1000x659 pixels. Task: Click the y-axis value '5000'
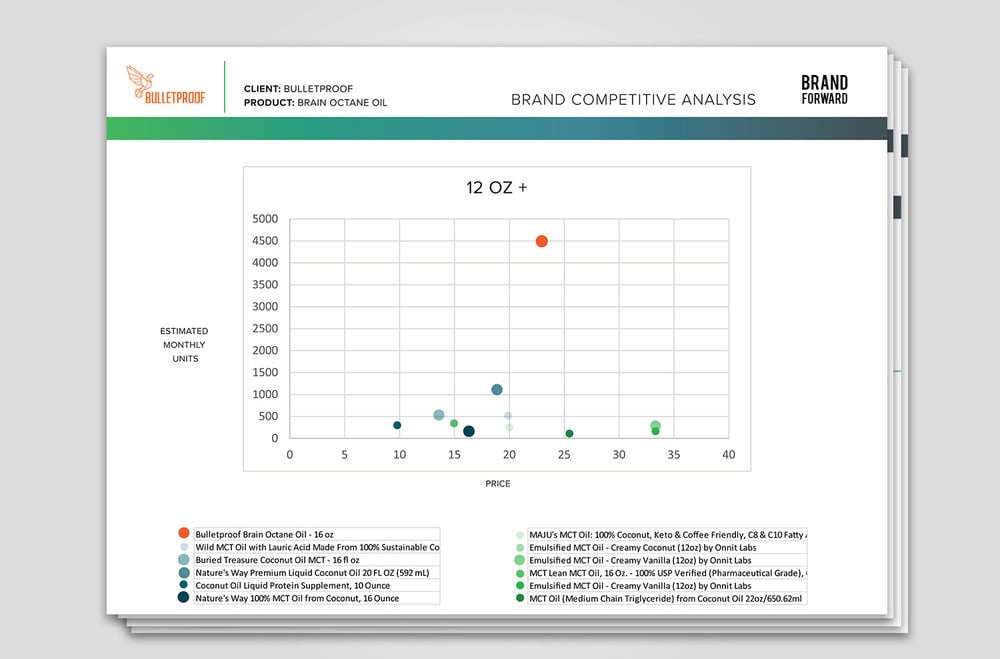[265, 219]
